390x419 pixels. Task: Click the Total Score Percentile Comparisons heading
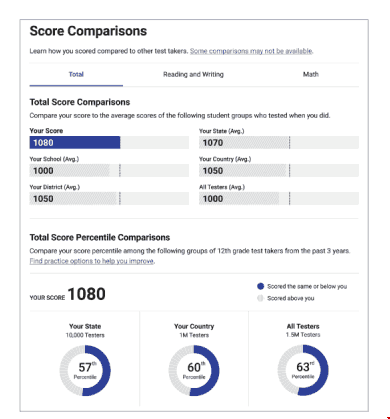pos(100,237)
